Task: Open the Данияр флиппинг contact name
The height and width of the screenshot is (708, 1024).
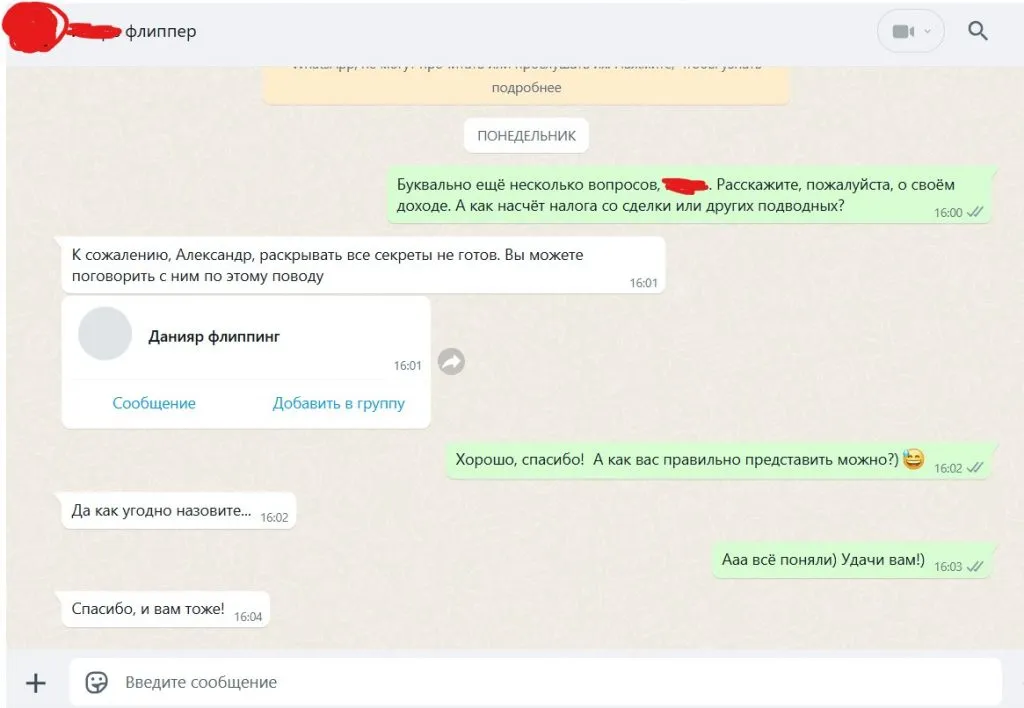Action: 214,336
